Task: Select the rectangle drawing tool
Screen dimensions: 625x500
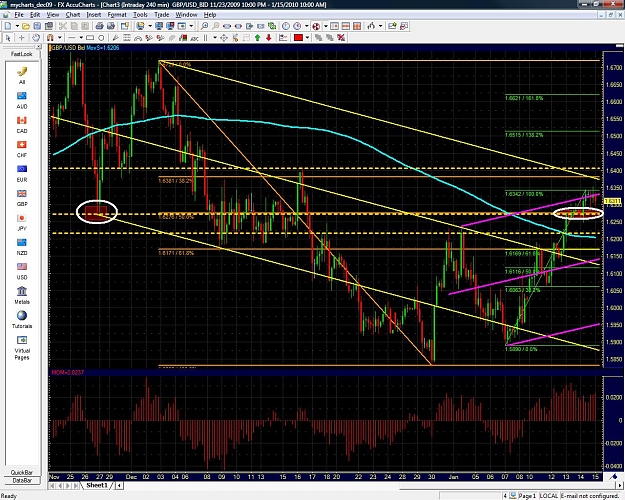Action: pos(90,38)
